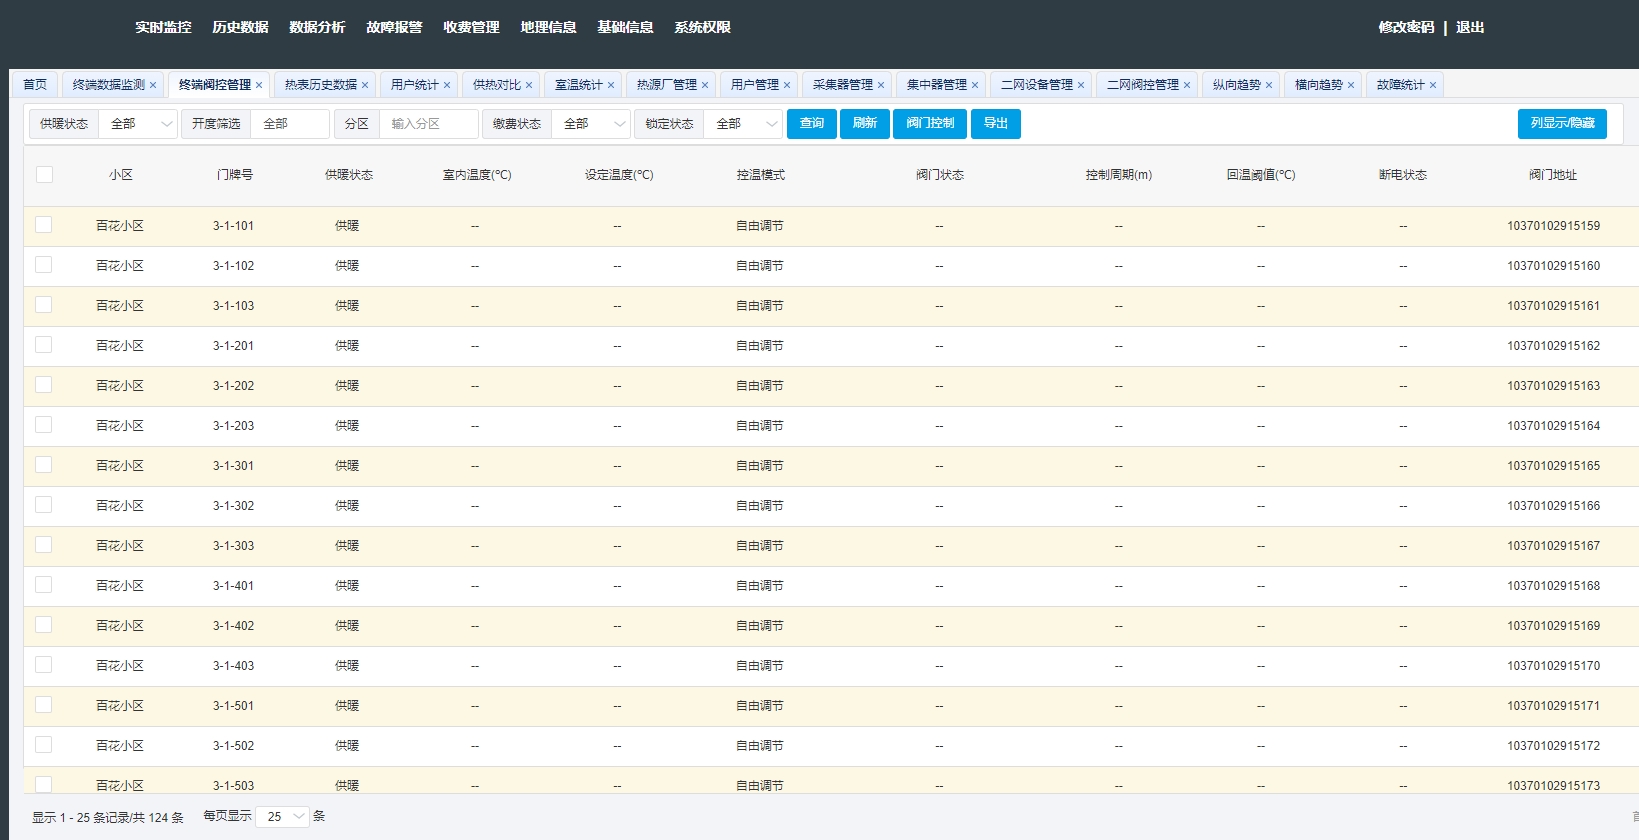Open the 实时监控 menu
Viewport: 1639px width, 840px height.
(x=163, y=27)
